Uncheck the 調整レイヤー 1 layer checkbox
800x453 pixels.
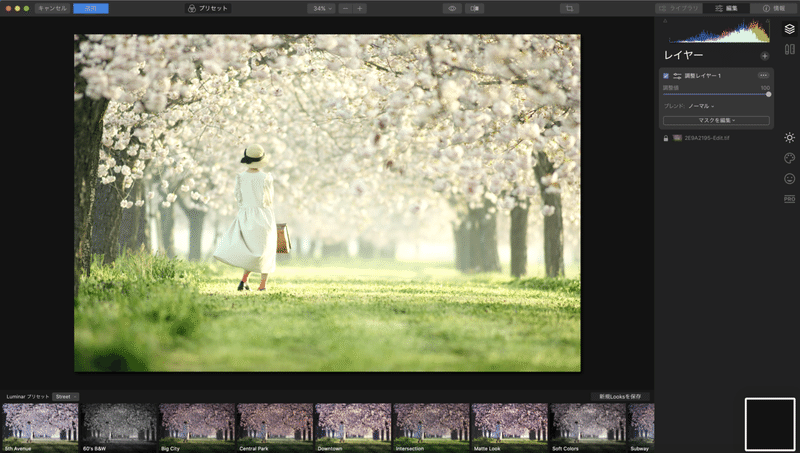(666, 76)
